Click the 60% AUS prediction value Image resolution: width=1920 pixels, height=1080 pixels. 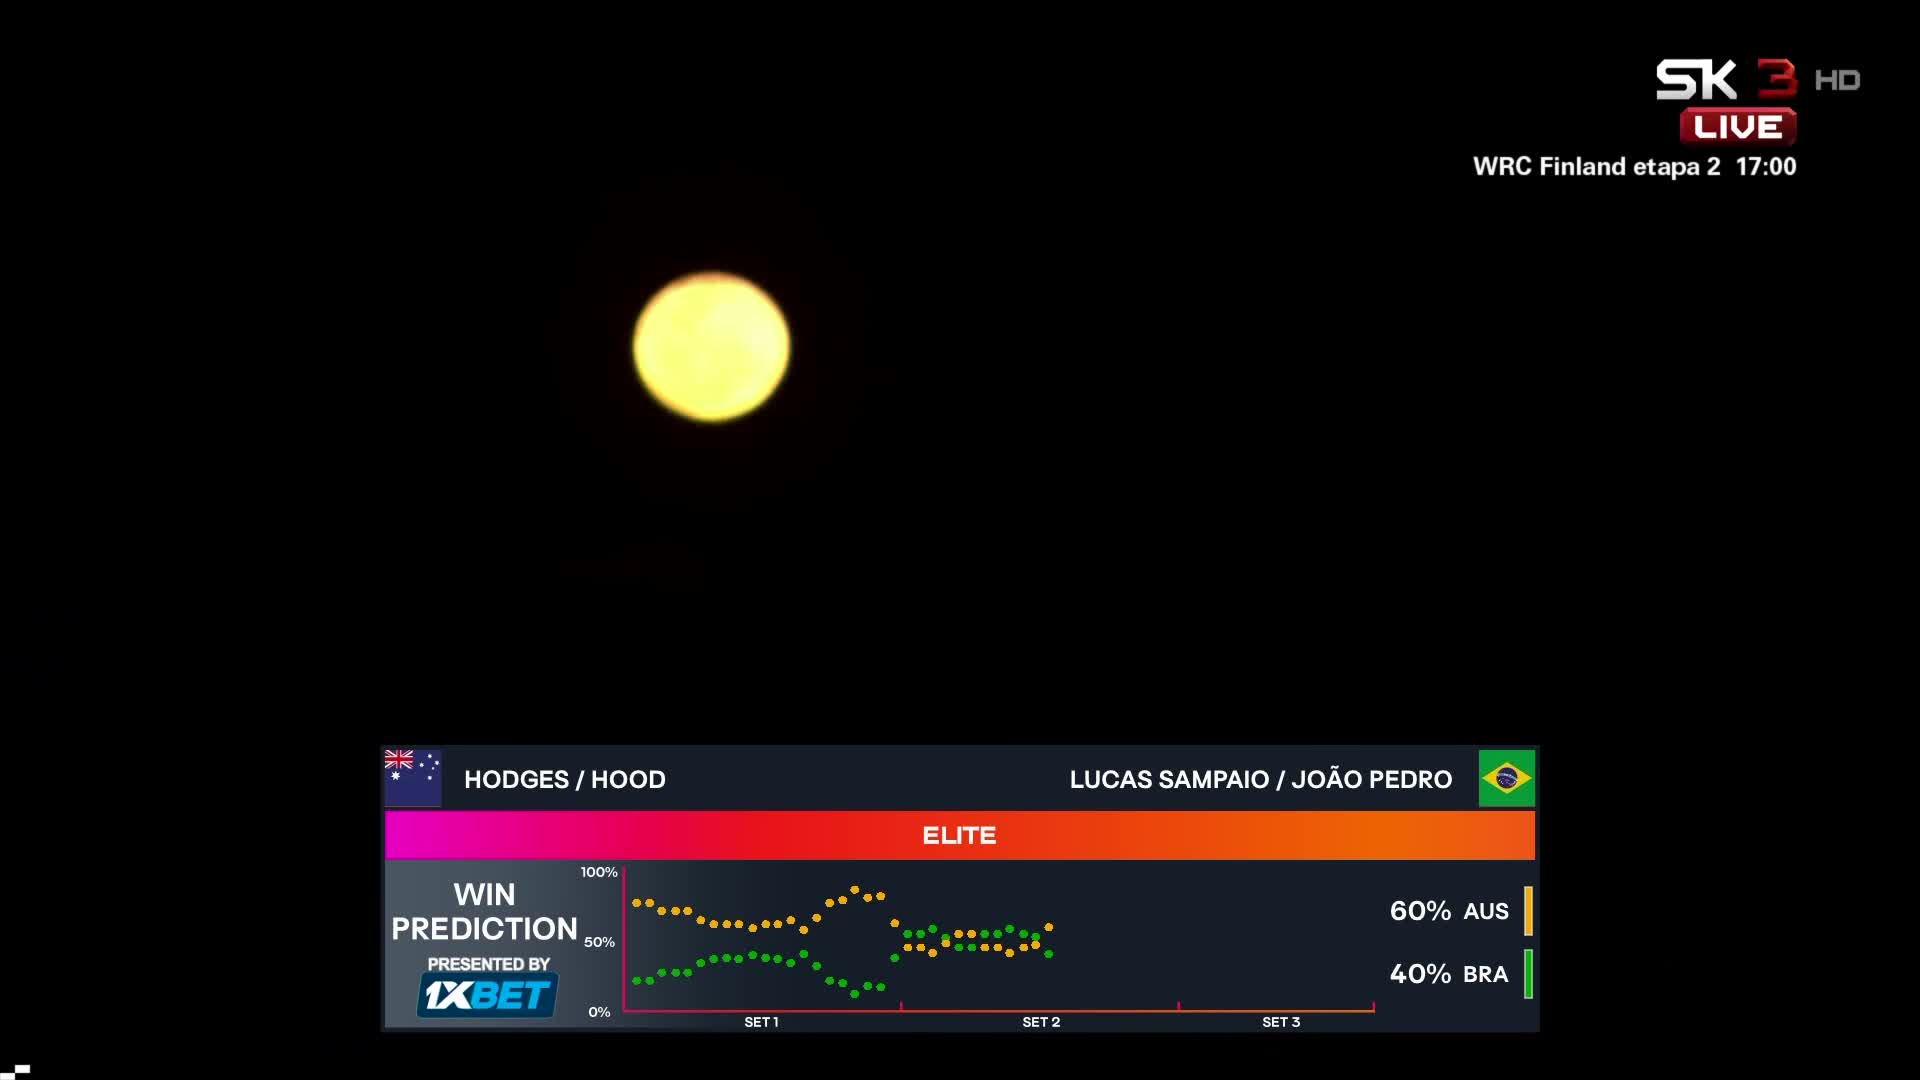(x=1449, y=911)
